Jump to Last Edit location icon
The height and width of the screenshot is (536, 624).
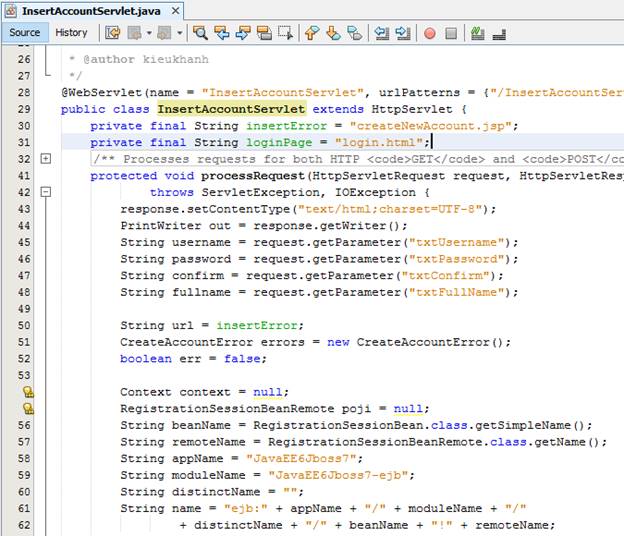coord(113,33)
